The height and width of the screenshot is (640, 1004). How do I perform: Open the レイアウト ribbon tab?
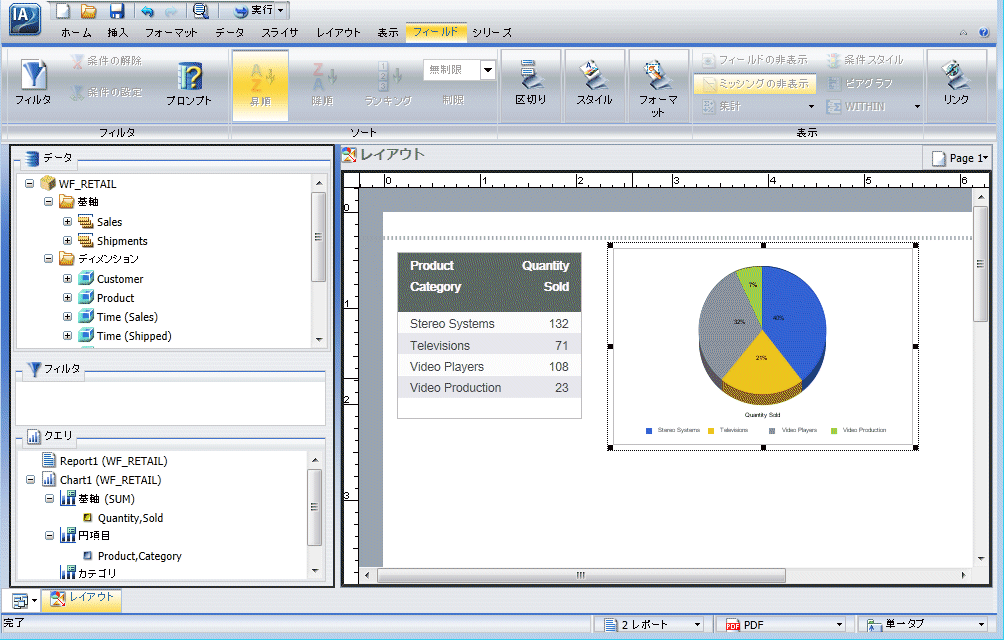pyautogui.click(x=338, y=33)
